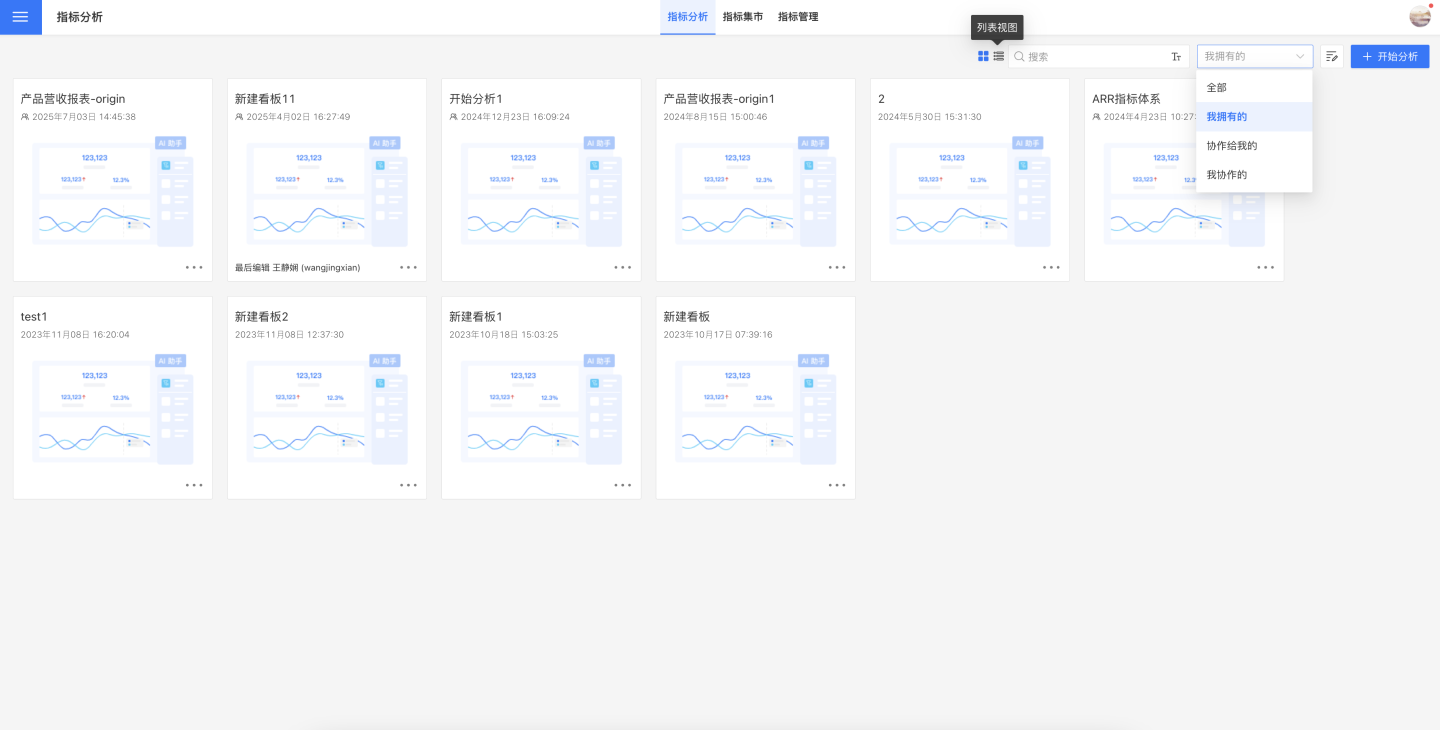Open the user avatar profile
The image size is (1440, 730).
1419,16
